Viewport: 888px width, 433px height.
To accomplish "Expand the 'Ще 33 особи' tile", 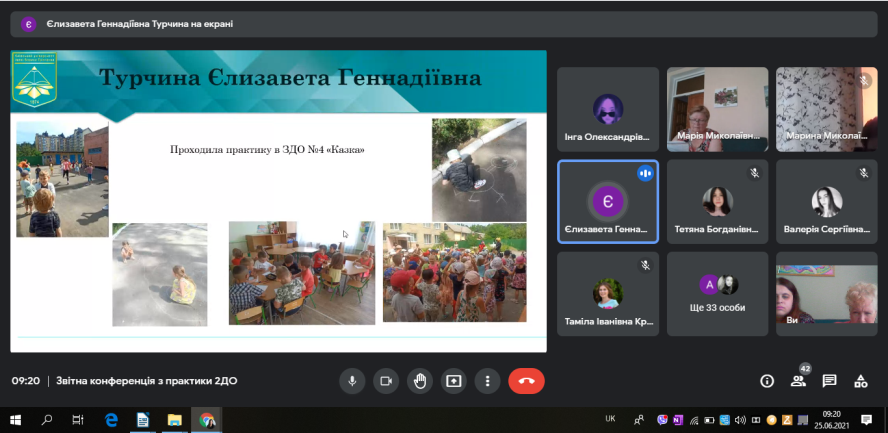I will (717, 291).
